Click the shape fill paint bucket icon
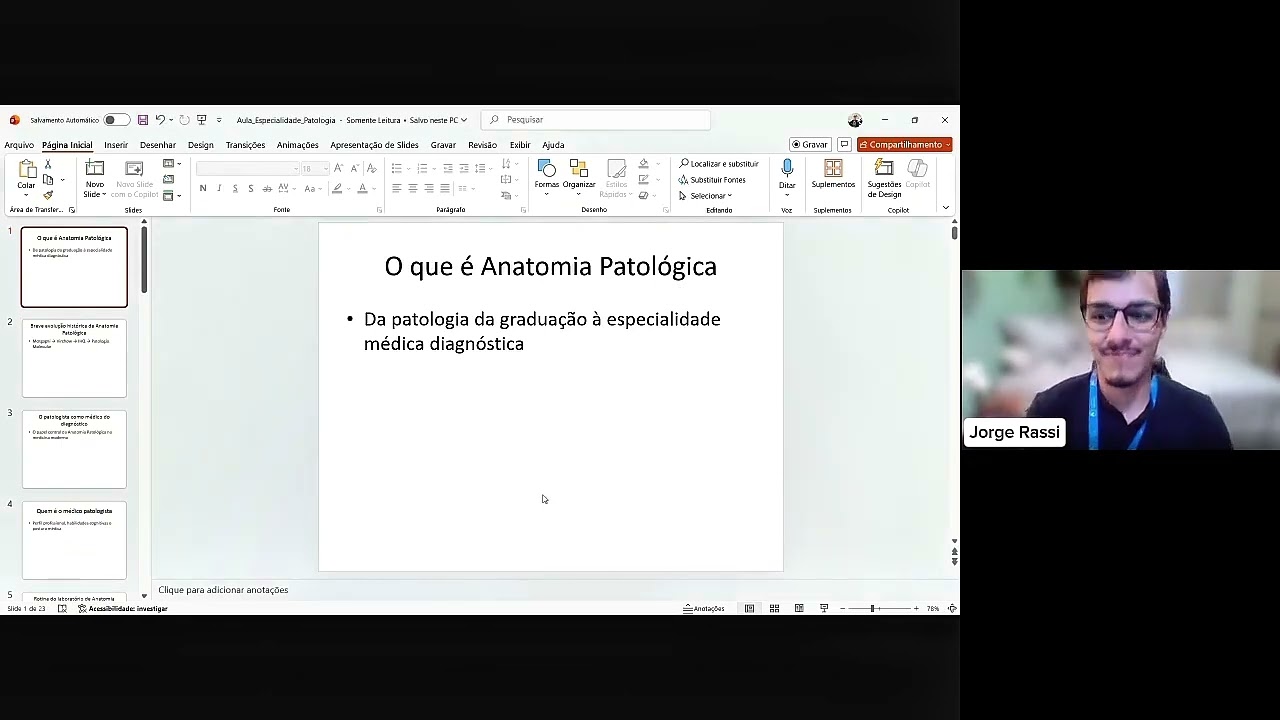 tap(644, 164)
